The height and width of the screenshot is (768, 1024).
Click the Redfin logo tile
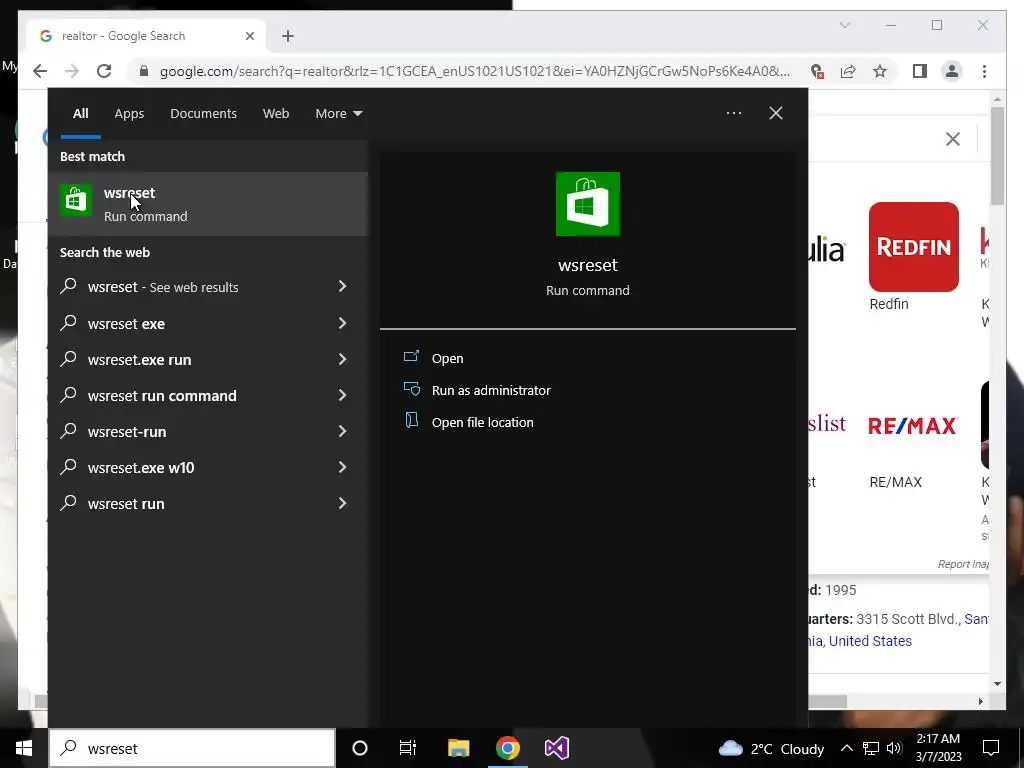pyautogui.click(x=914, y=246)
